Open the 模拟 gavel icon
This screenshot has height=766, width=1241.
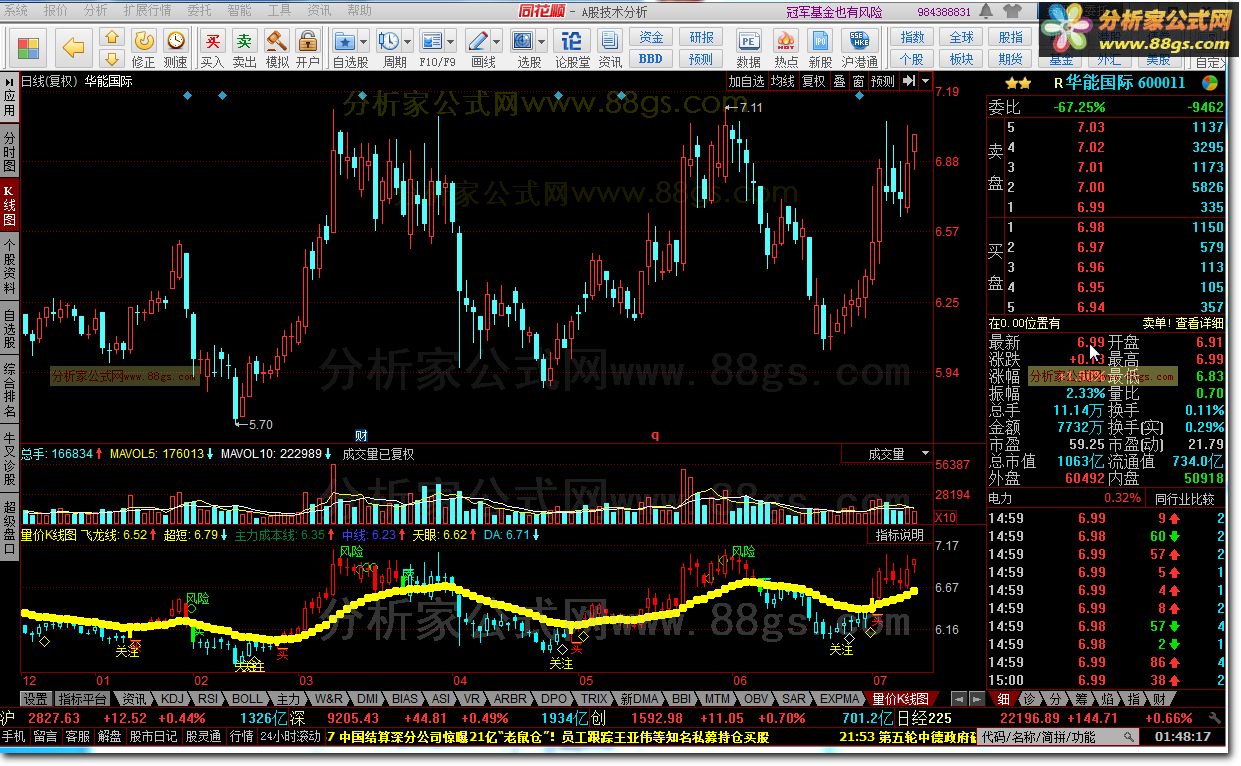coord(277,40)
